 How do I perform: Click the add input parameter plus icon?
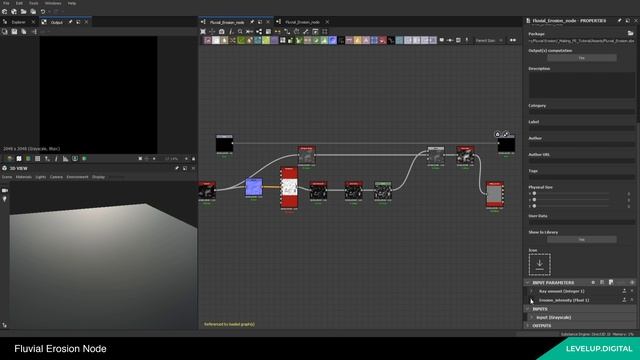632,282
